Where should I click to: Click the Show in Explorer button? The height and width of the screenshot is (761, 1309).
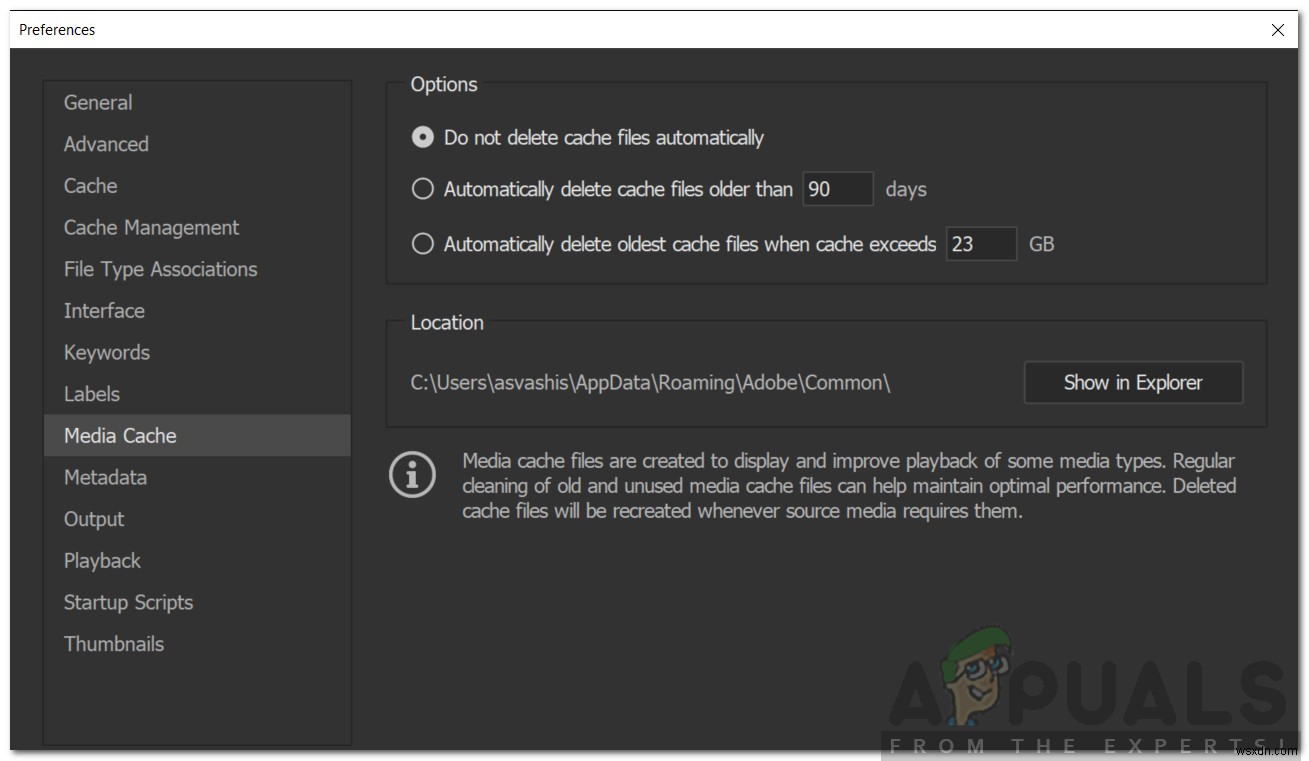1133,382
